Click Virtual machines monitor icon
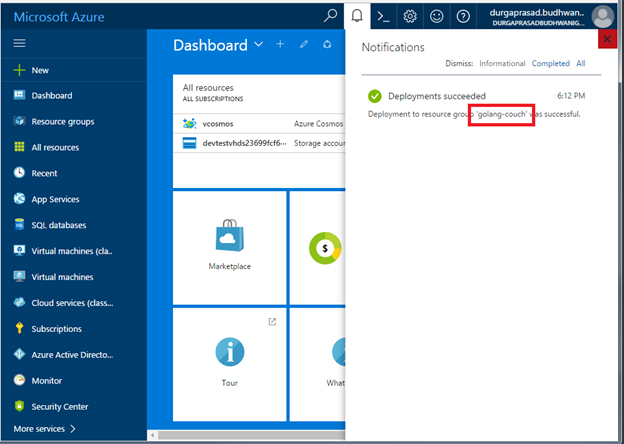This screenshot has height=444, width=624. [19, 276]
